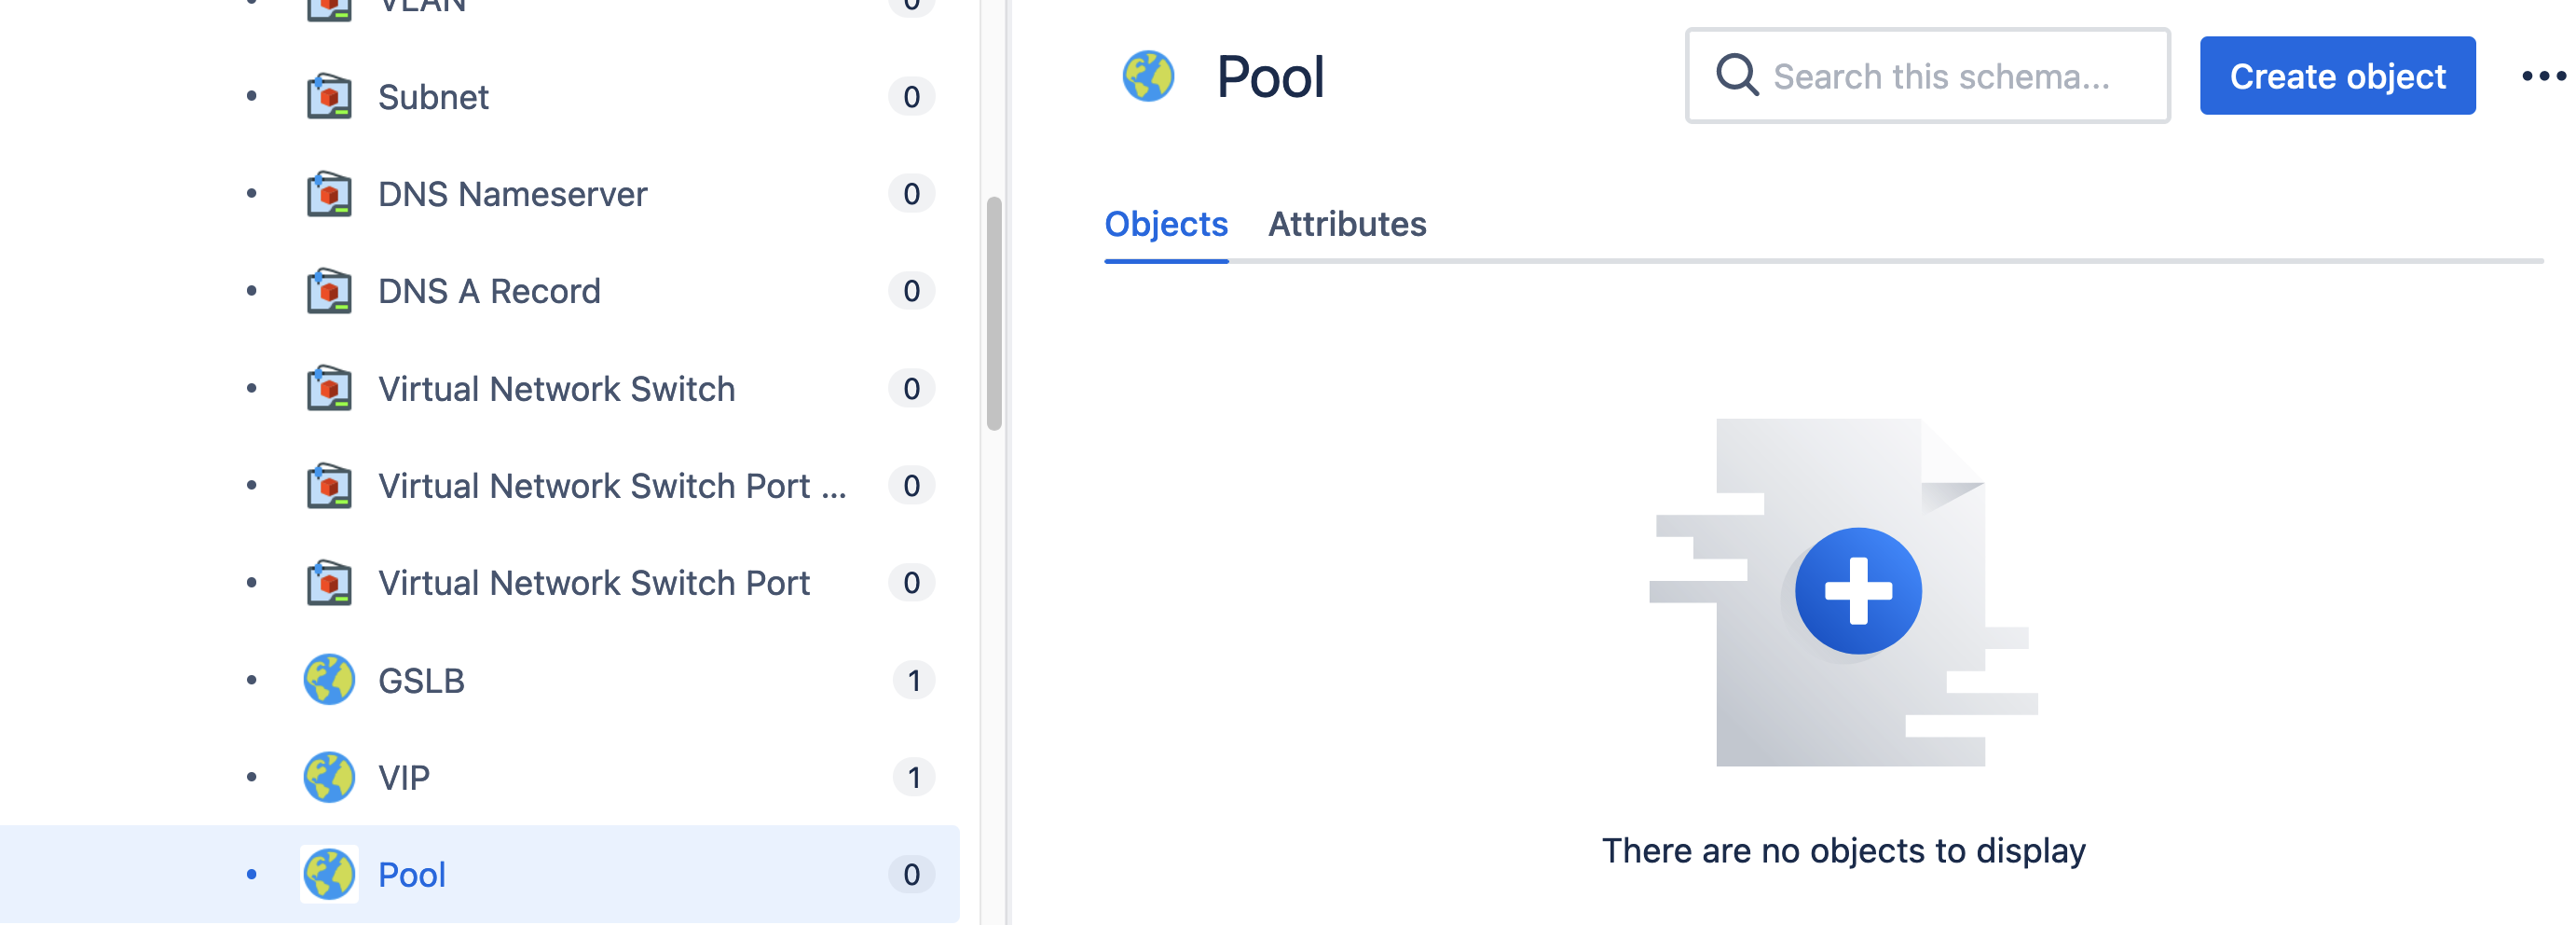Focus the Search this schema field

tap(1927, 76)
